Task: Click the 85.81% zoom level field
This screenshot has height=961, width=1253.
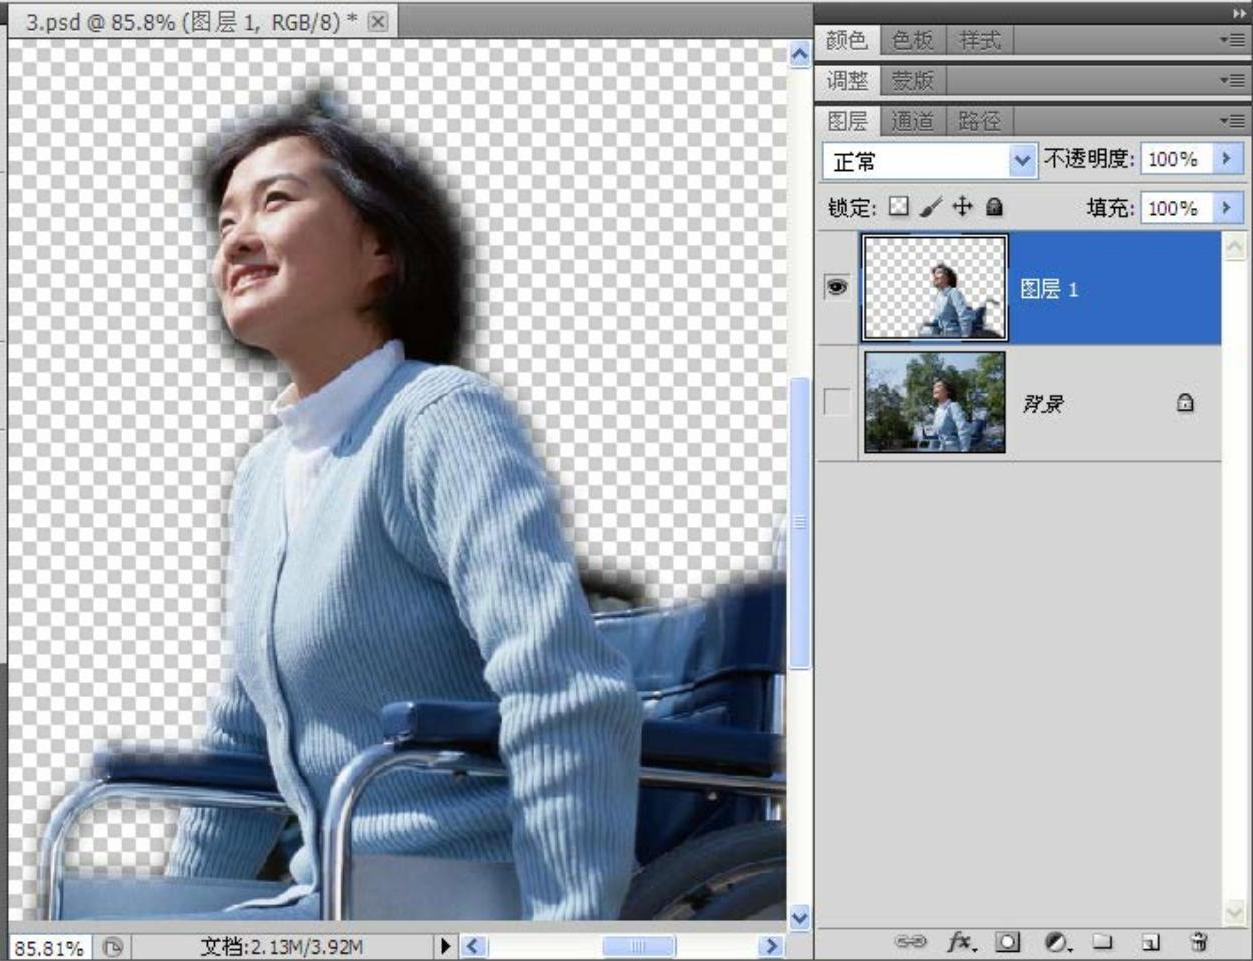Action: tap(49, 946)
